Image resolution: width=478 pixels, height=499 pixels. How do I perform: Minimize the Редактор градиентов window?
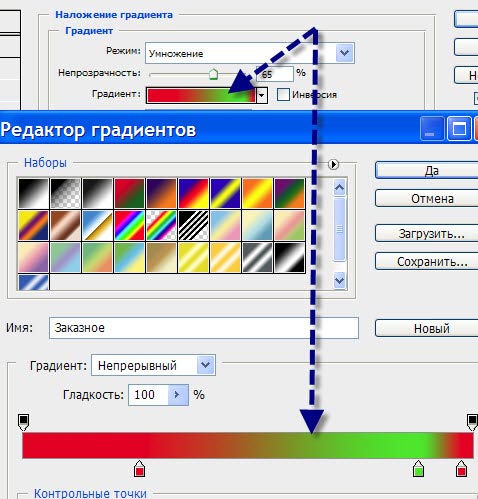(x=432, y=128)
